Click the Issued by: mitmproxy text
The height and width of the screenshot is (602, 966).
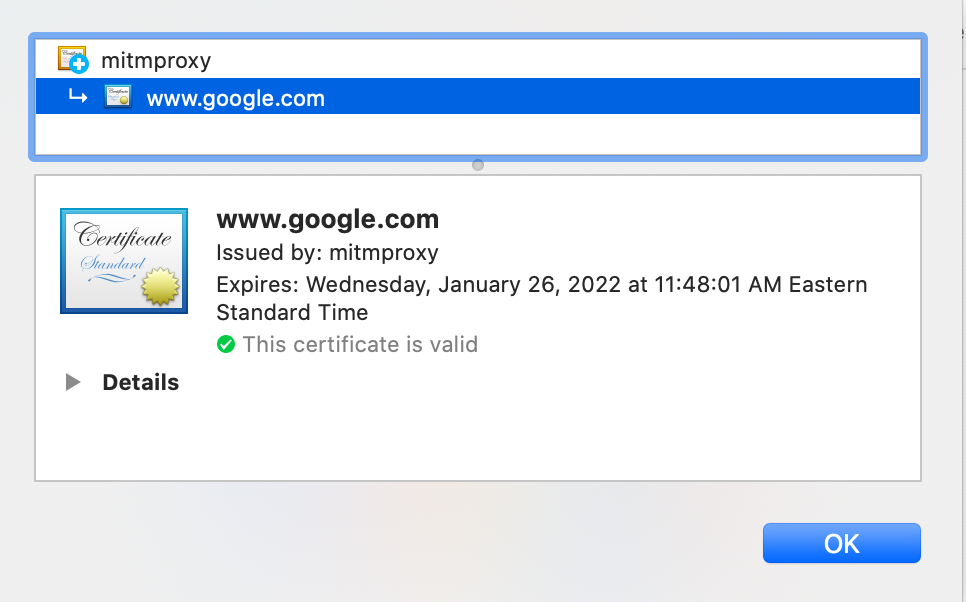[326, 253]
